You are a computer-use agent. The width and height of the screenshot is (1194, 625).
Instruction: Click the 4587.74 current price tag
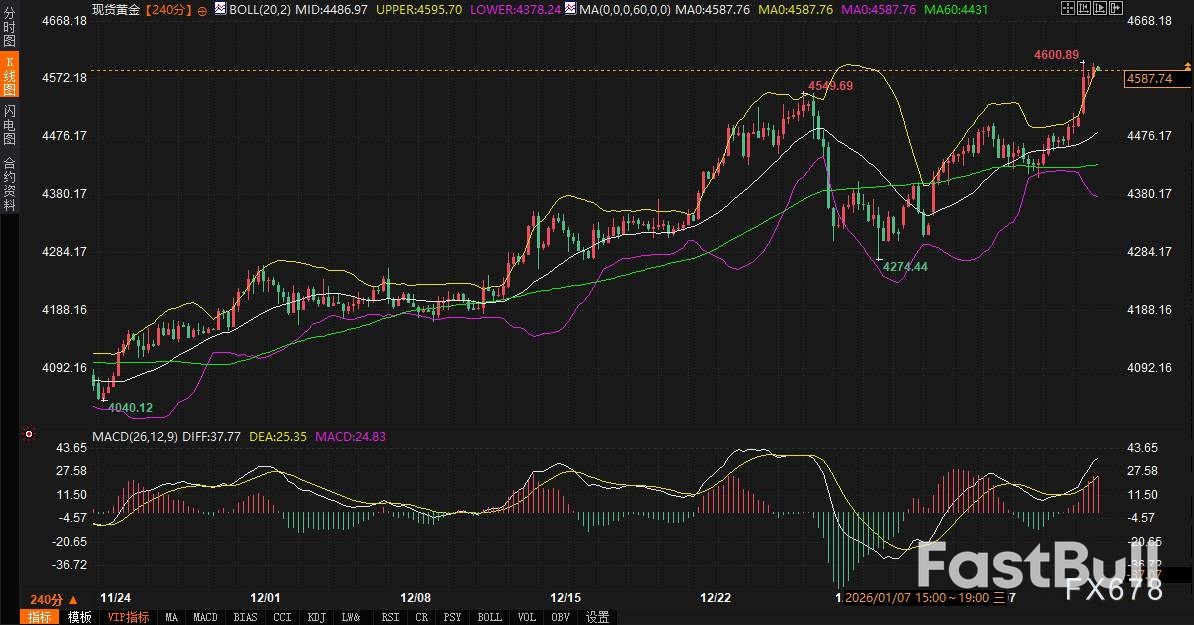[1149, 79]
